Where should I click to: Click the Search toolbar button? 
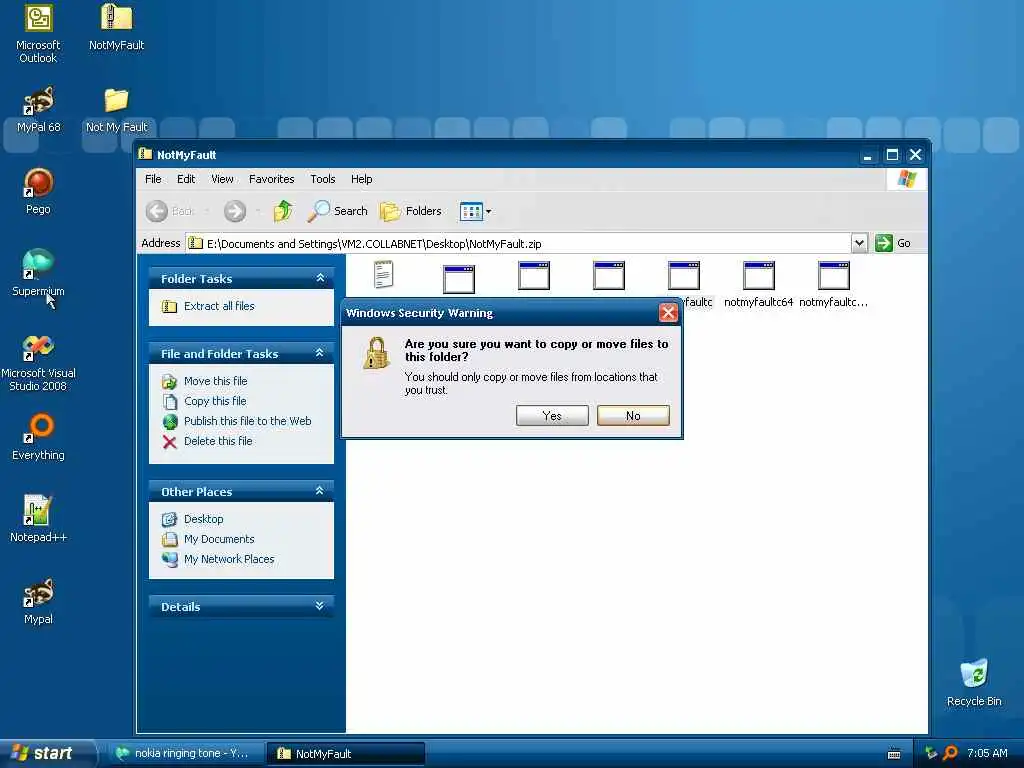pyautogui.click(x=338, y=211)
